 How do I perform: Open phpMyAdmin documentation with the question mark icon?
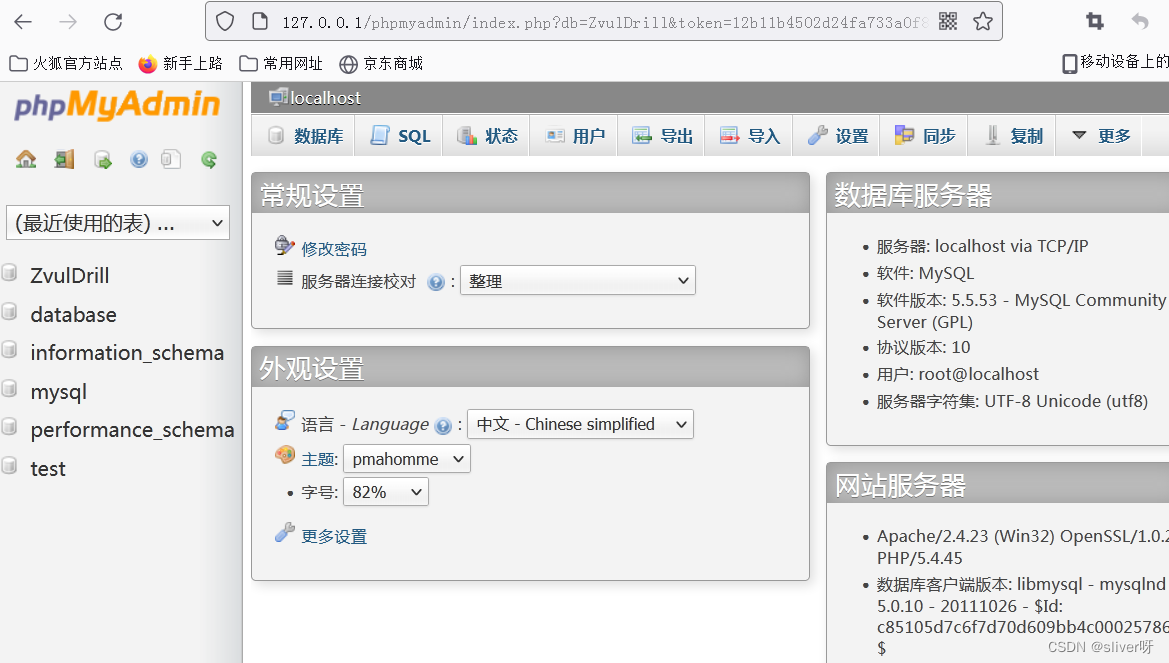point(138,158)
